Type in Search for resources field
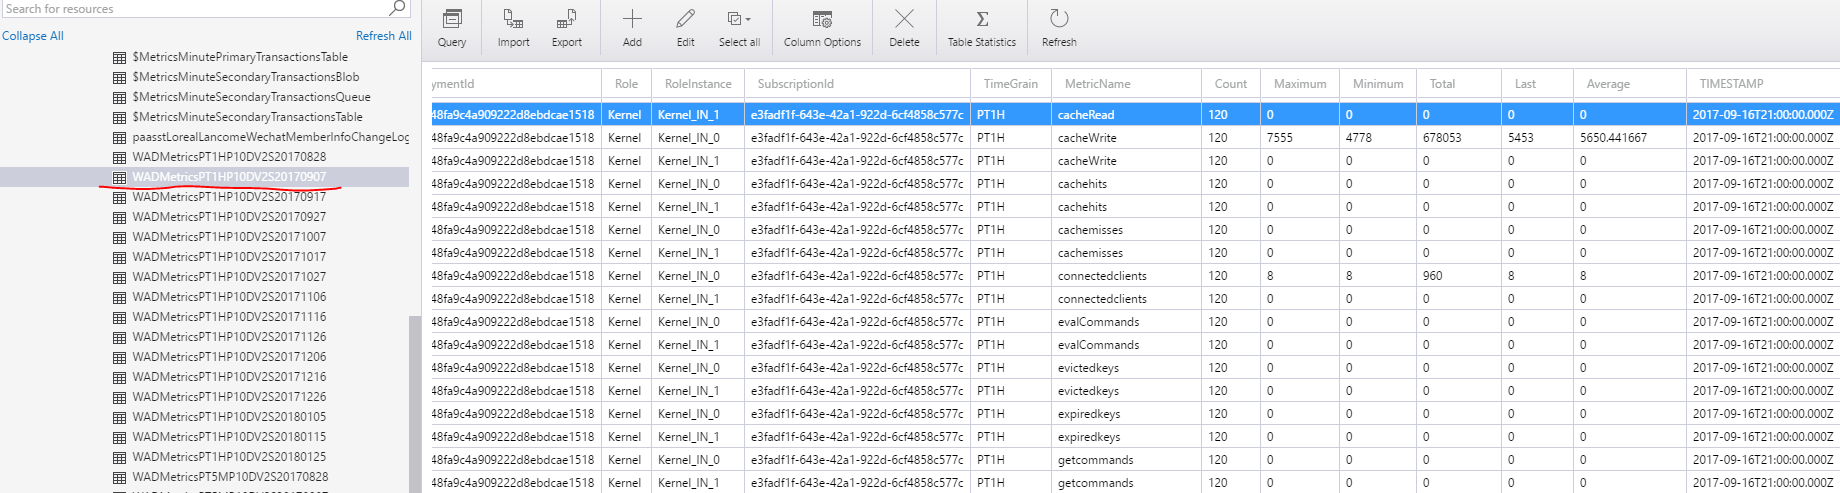 click(x=190, y=9)
